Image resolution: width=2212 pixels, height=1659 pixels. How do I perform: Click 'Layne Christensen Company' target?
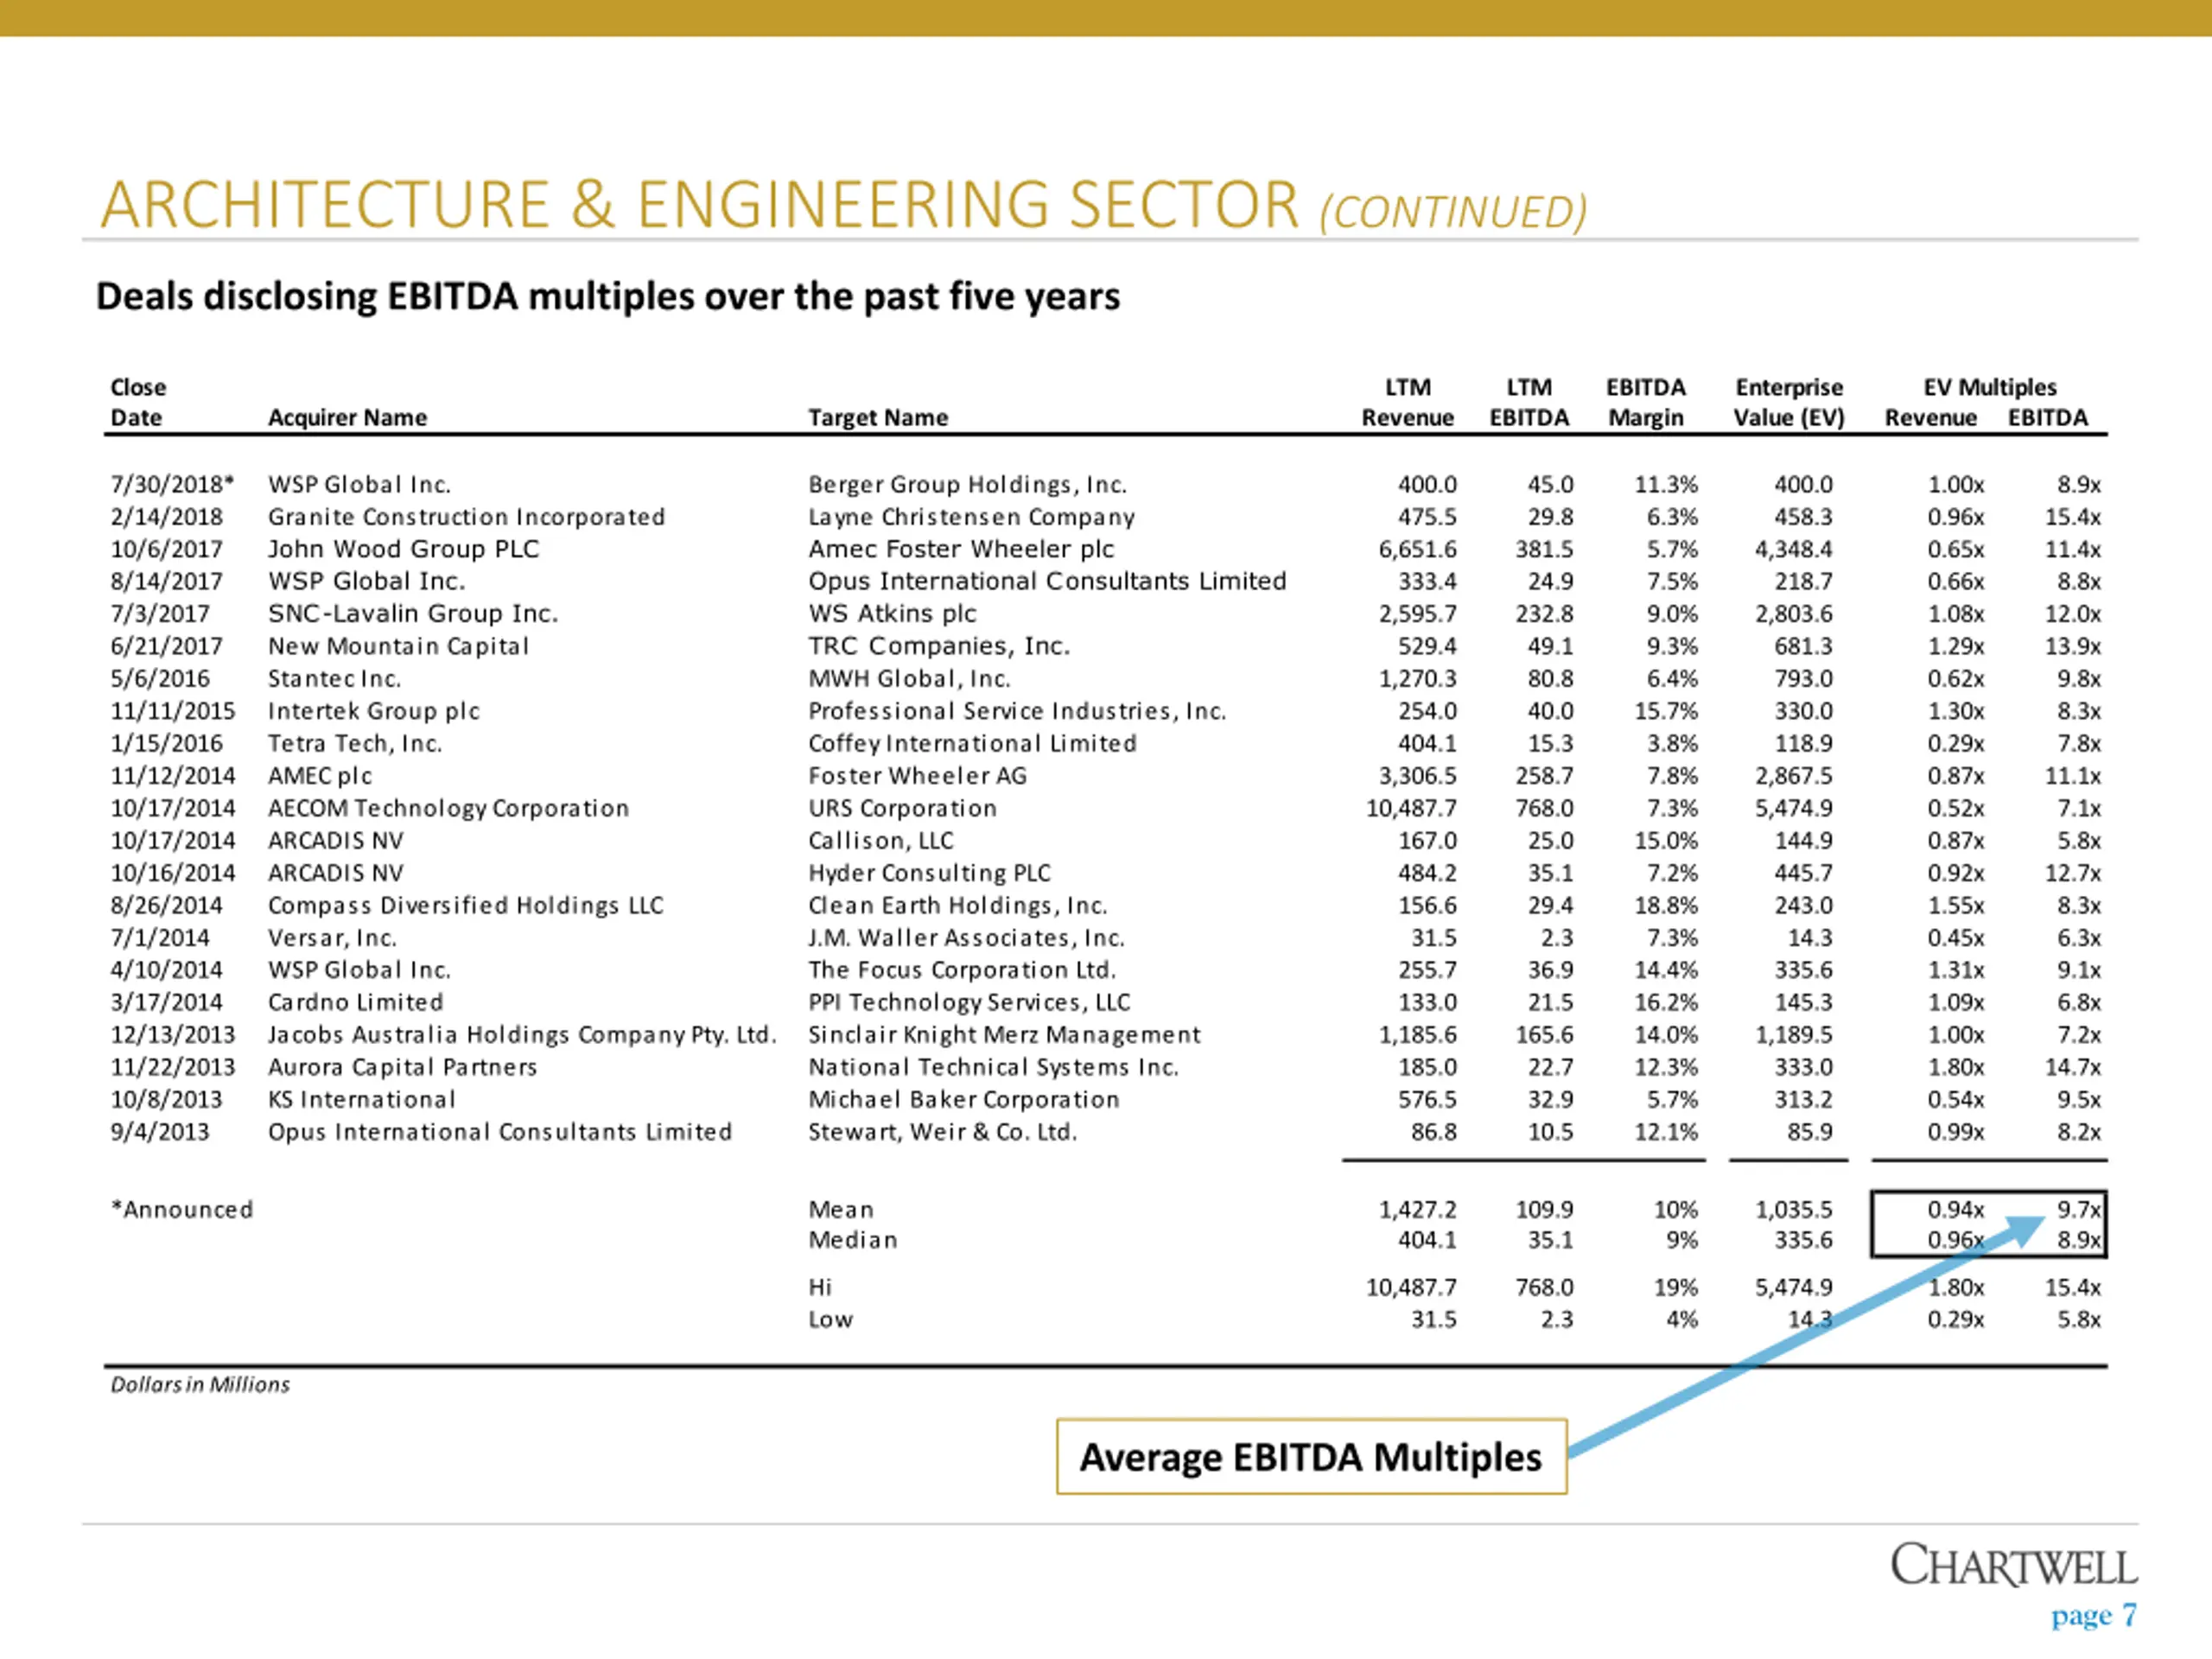click(972, 517)
